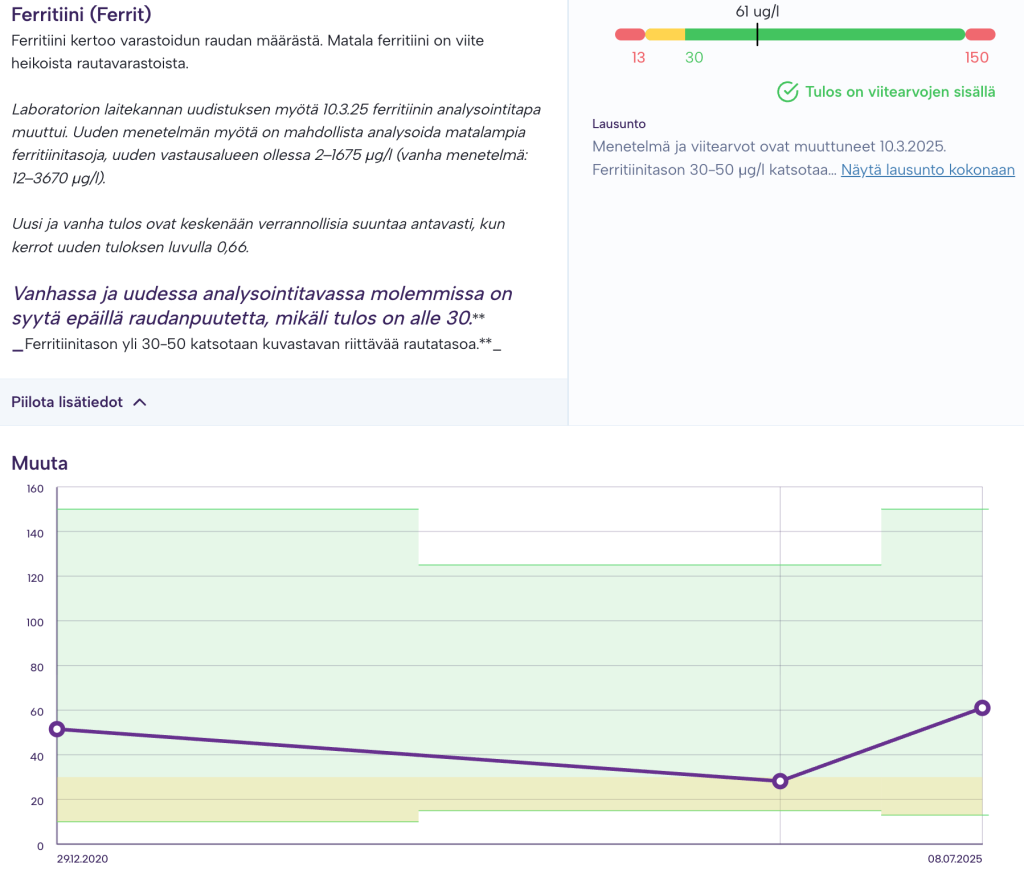
Task: Click the 08.07.2025 date axis label
Action: pyautogui.click(x=957, y=858)
